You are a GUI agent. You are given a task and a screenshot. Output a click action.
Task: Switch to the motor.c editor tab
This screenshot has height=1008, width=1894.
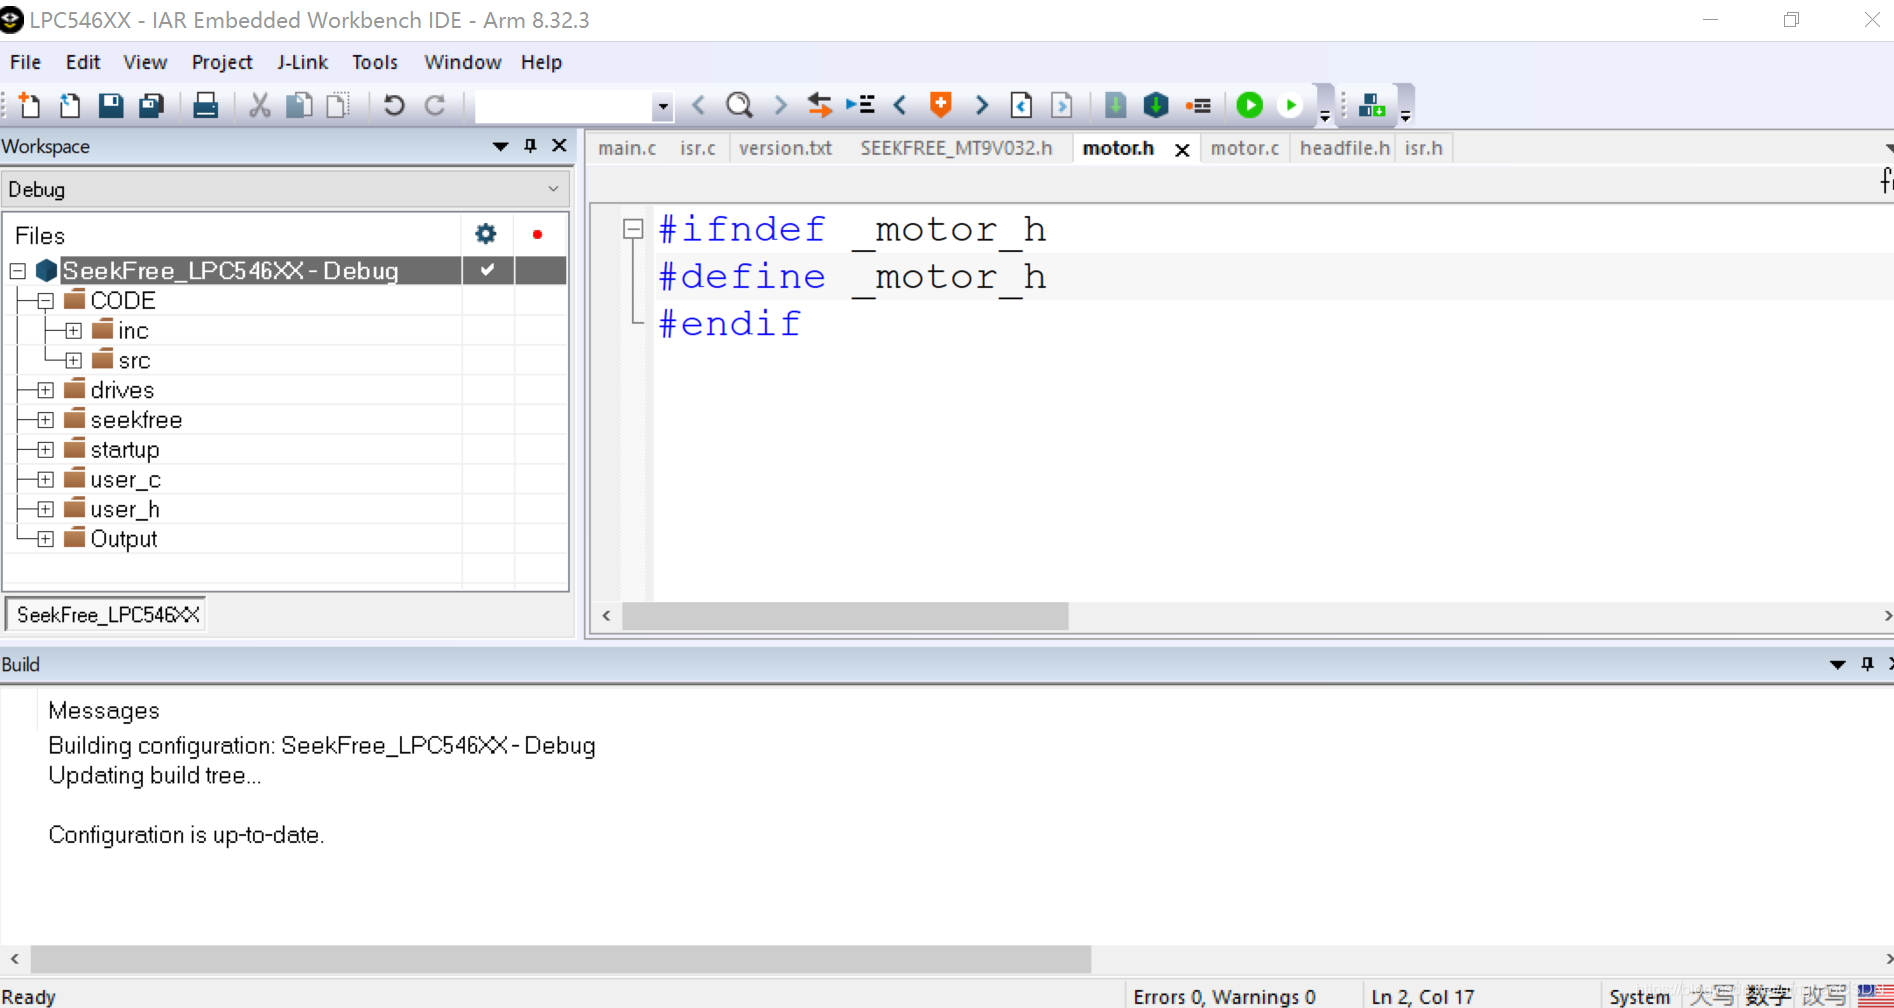(x=1244, y=148)
